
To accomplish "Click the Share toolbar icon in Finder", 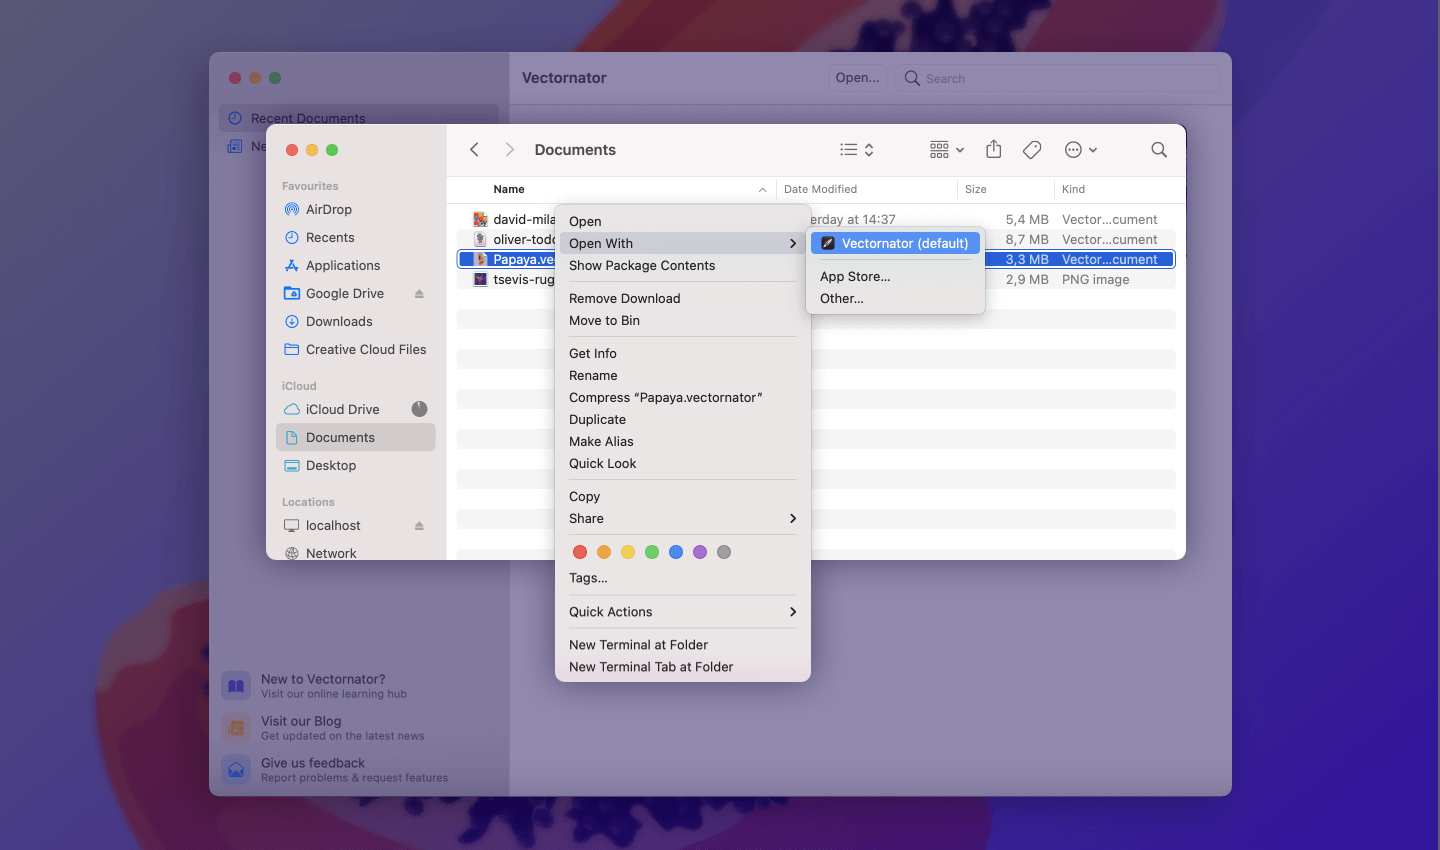I will [x=993, y=149].
